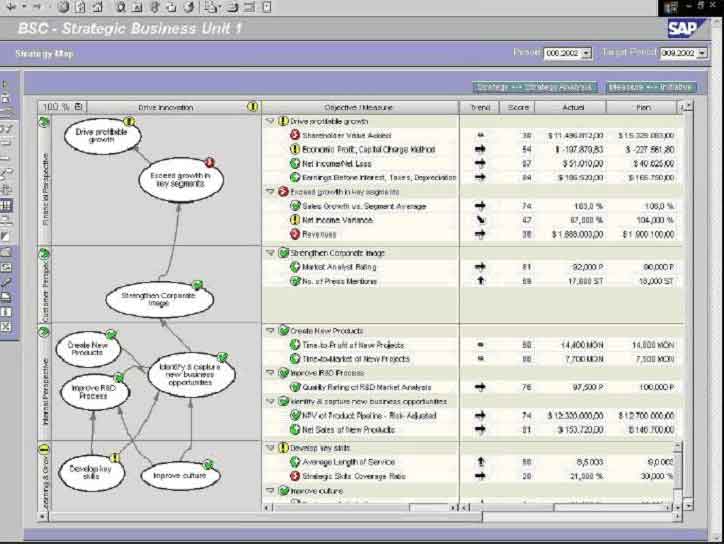Click the Measure Initiative button
The width and height of the screenshot is (724, 544).
652,87
